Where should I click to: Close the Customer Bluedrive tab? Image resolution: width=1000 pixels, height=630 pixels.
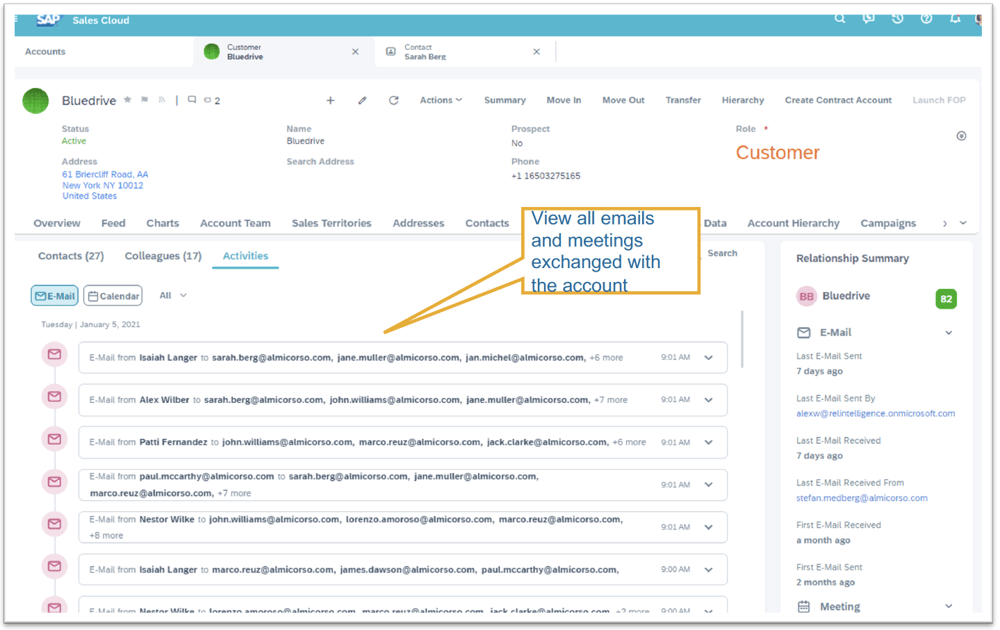(x=355, y=52)
